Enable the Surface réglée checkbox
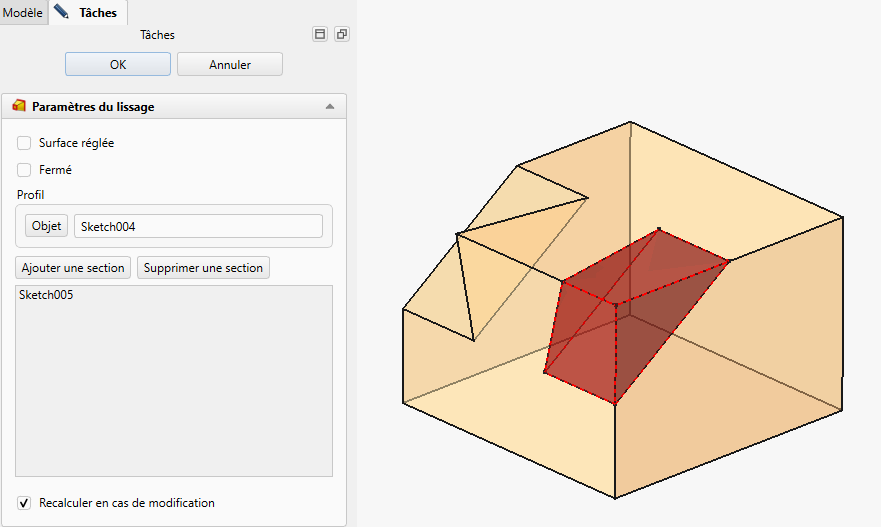Image resolution: width=881 pixels, height=527 pixels. [24, 143]
